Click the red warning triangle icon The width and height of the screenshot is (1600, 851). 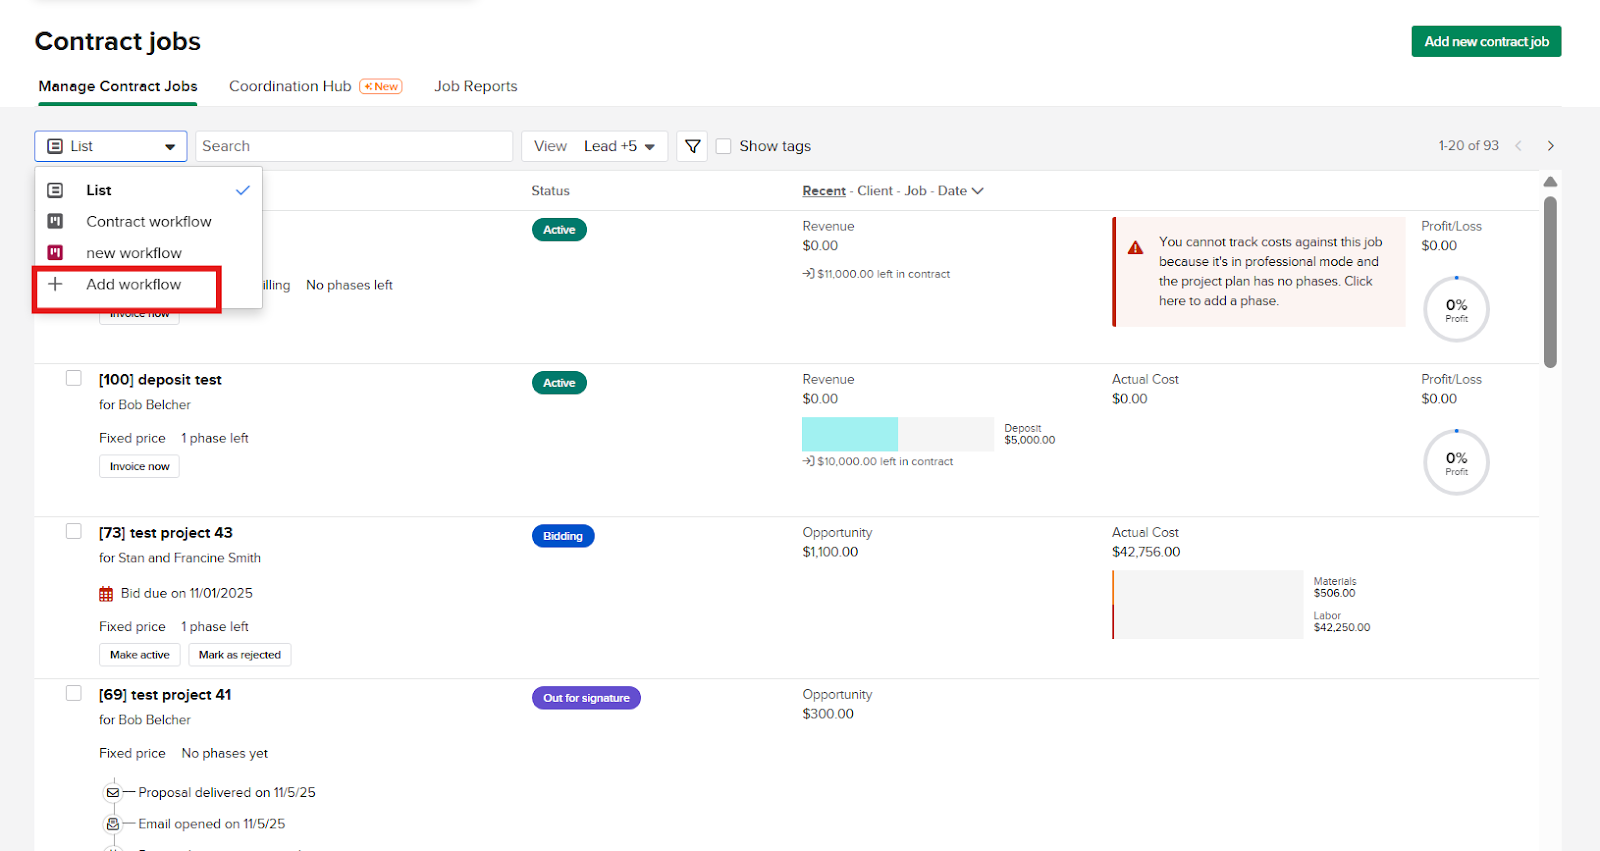pyautogui.click(x=1135, y=248)
